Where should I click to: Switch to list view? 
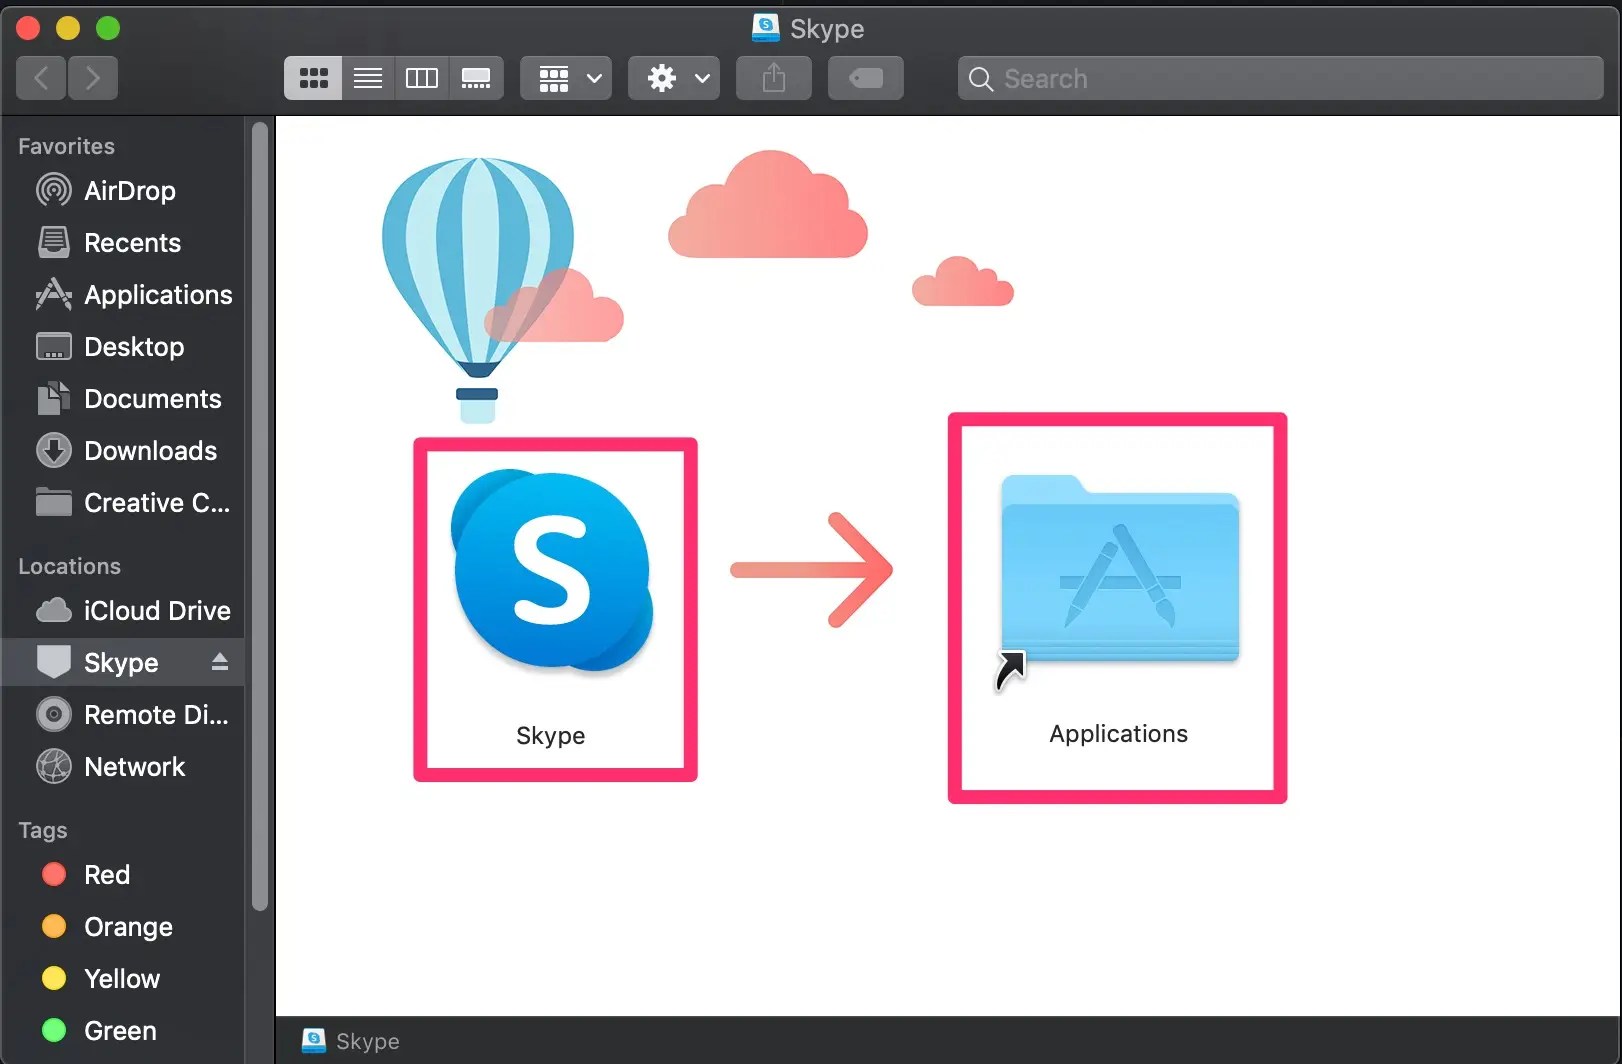coord(368,78)
